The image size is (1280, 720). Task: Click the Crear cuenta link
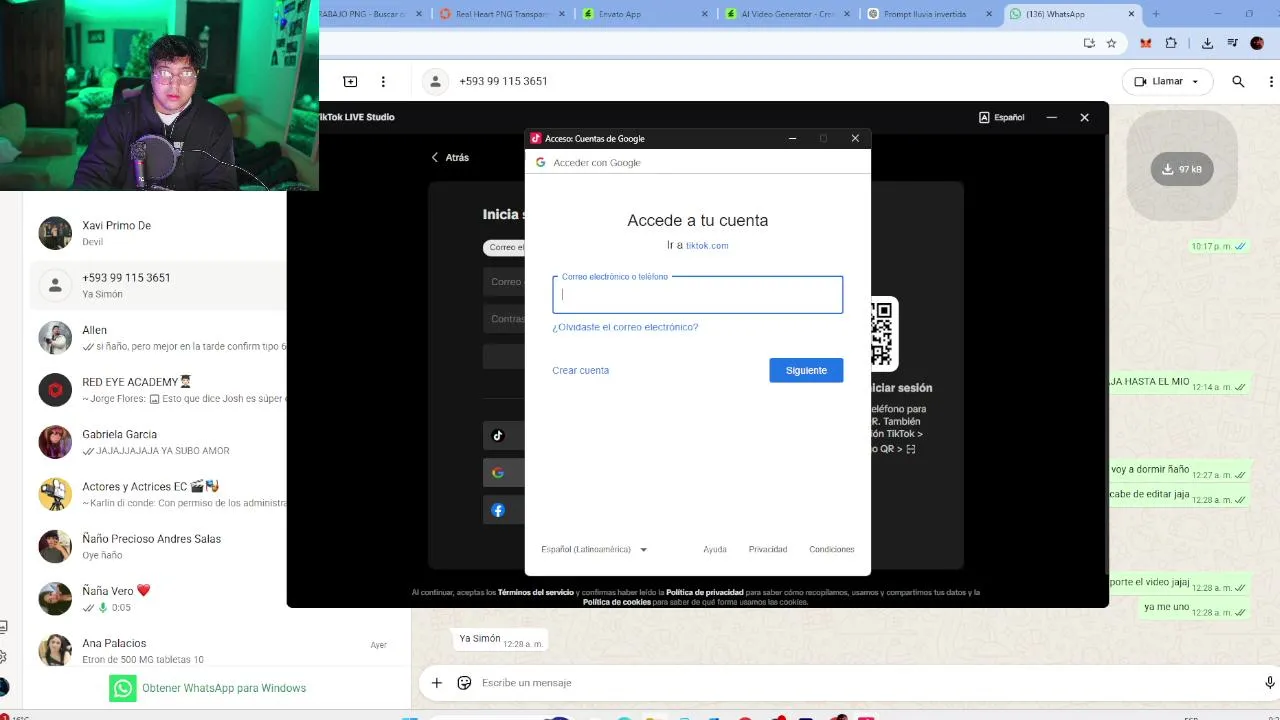coord(580,370)
